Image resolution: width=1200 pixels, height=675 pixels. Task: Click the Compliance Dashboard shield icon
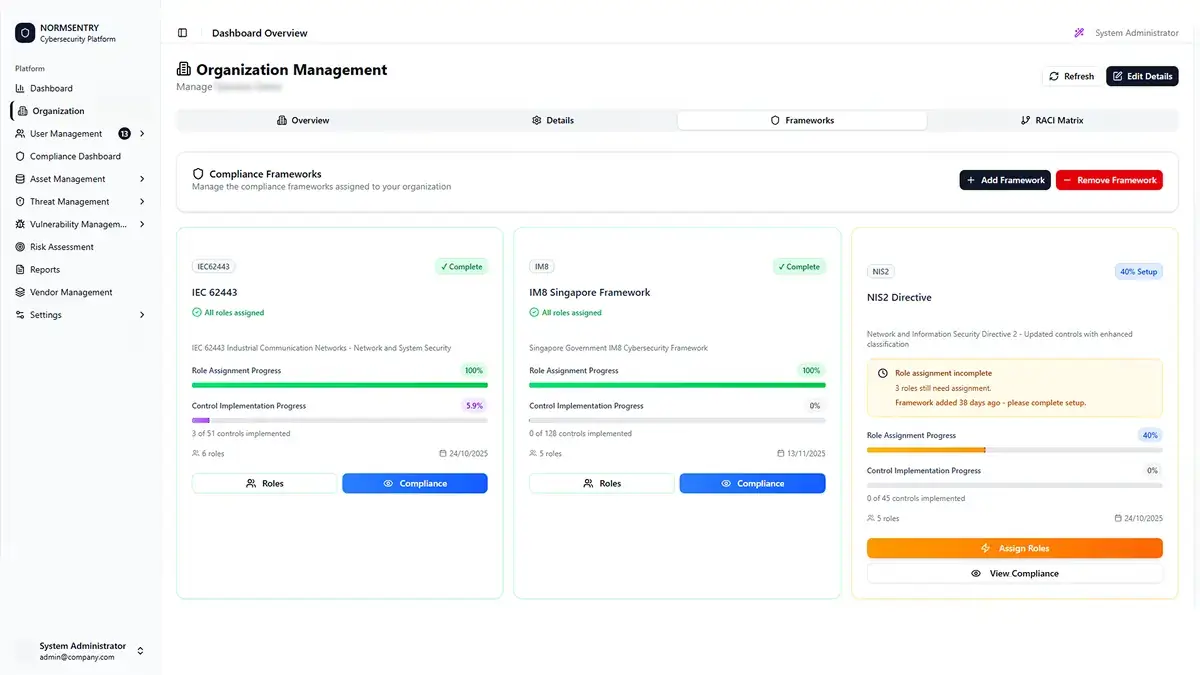pos(20,157)
